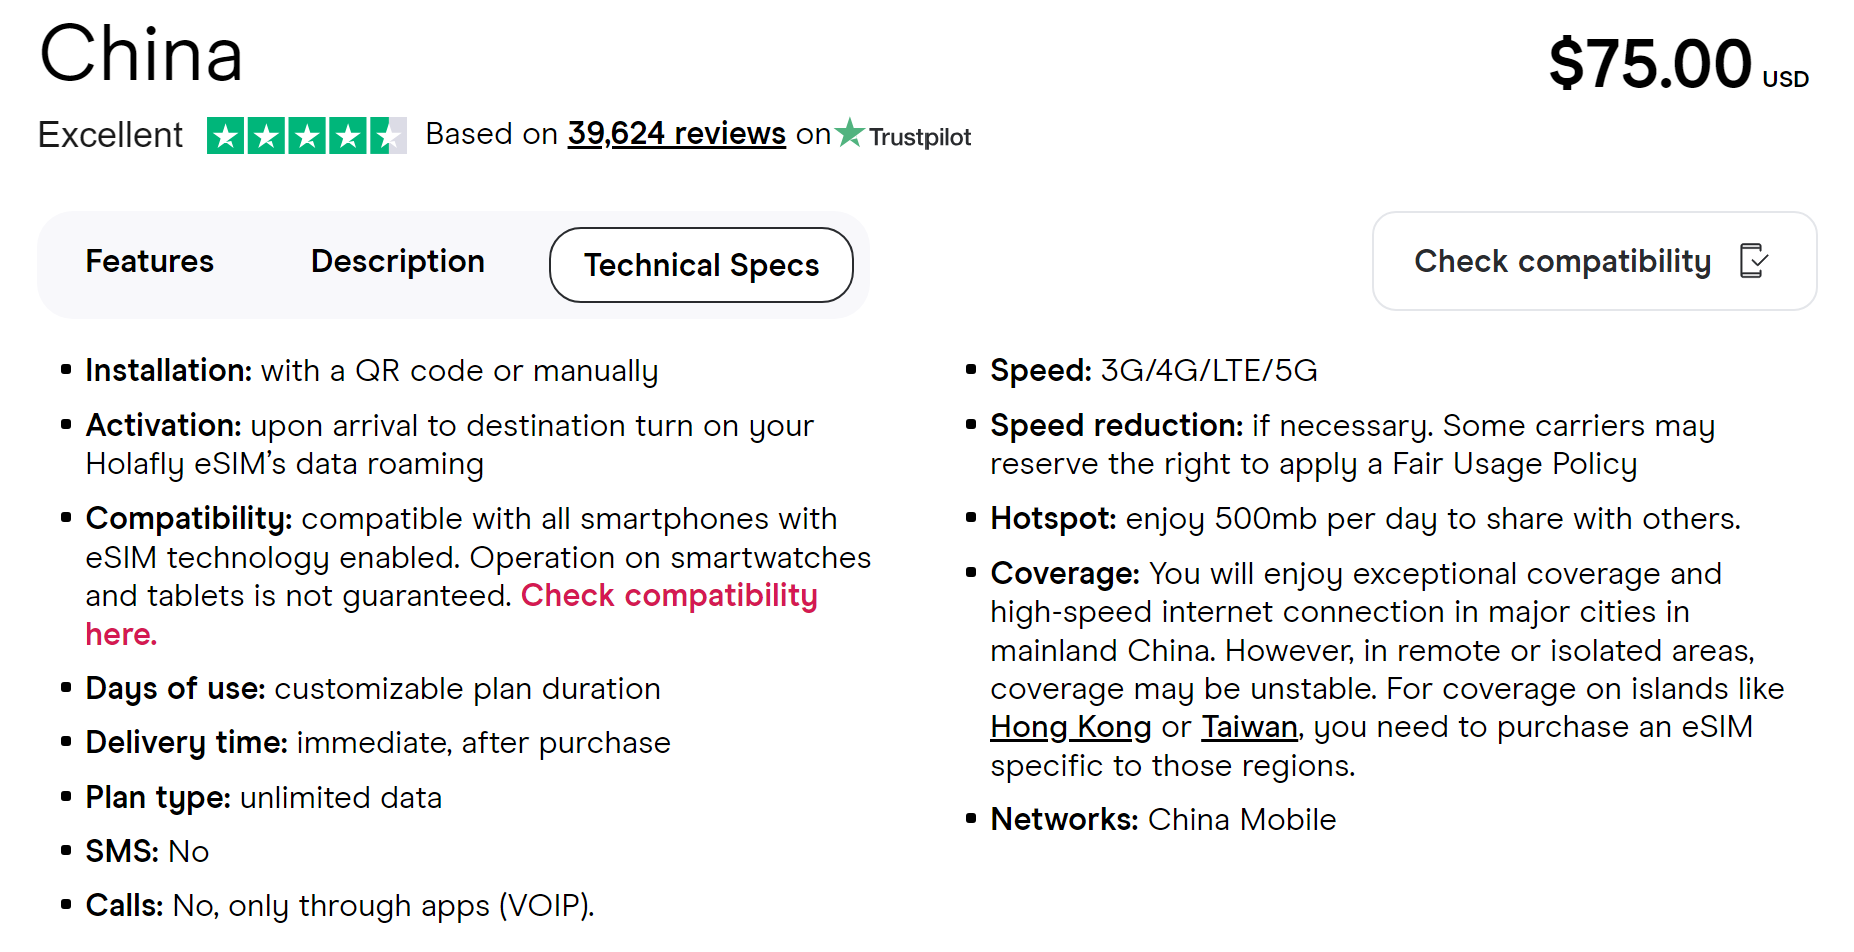Open the 39,624 reviews link
Screen dimensions: 1854x952
676,134
